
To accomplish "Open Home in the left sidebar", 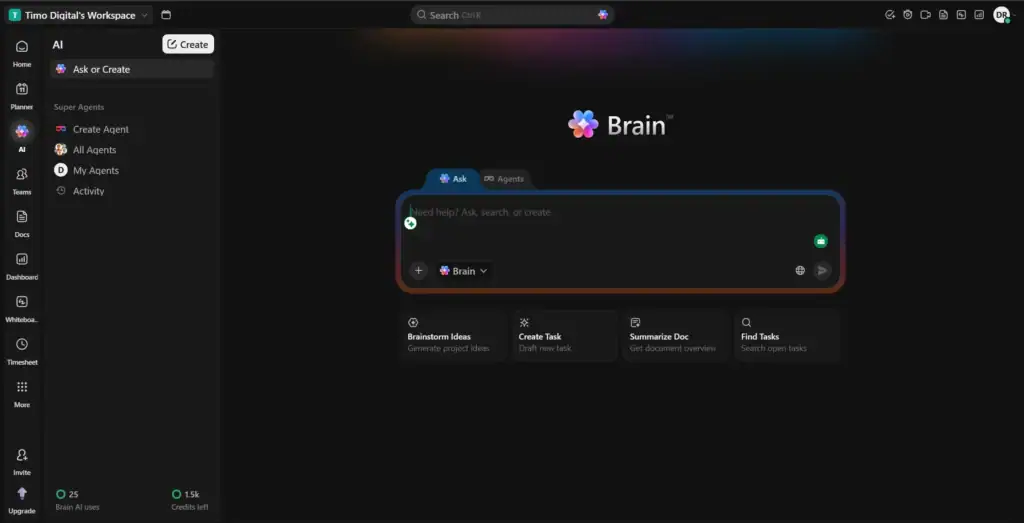I will point(22,54).
